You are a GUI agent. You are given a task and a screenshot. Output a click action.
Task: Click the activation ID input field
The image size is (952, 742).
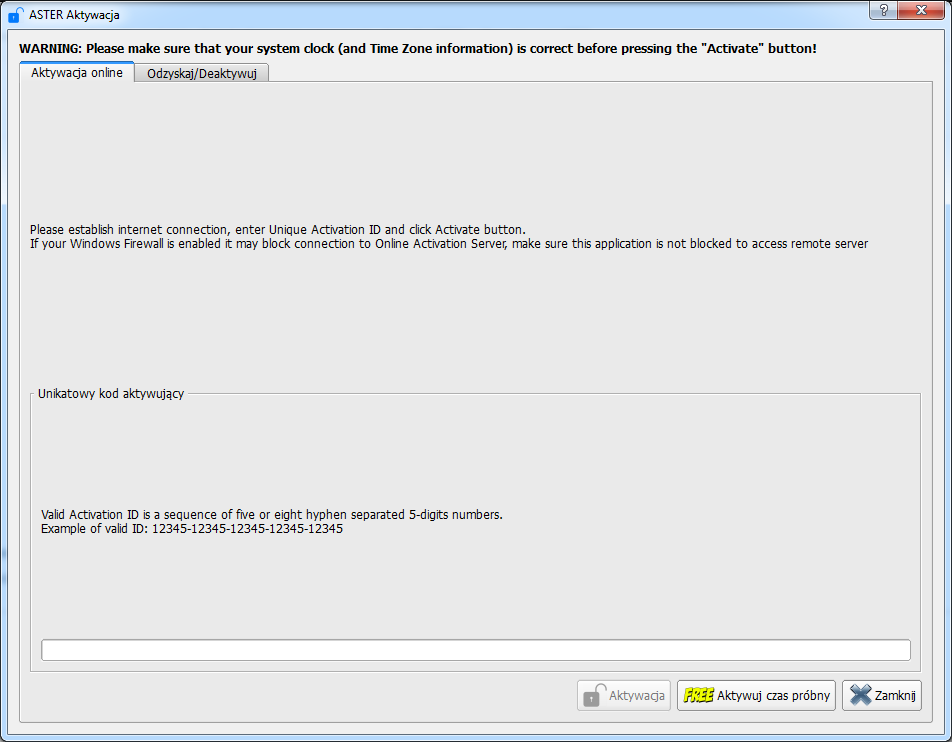click(x=476, y=650)
